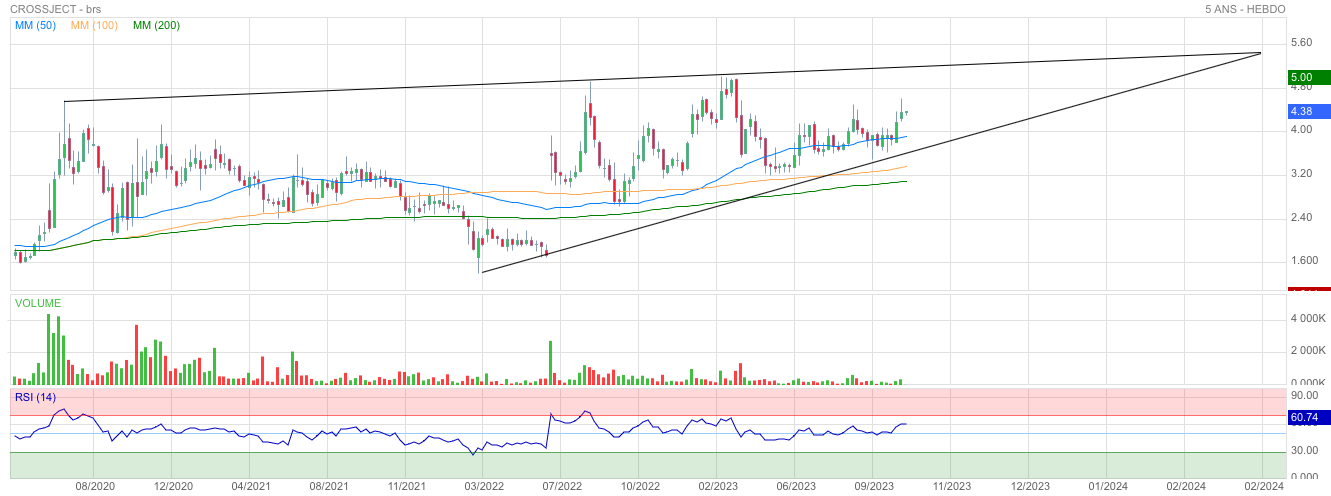The image size is (1331, 496).
Task: Click the 5.60 price axis label
Action: pos(1301,43)
